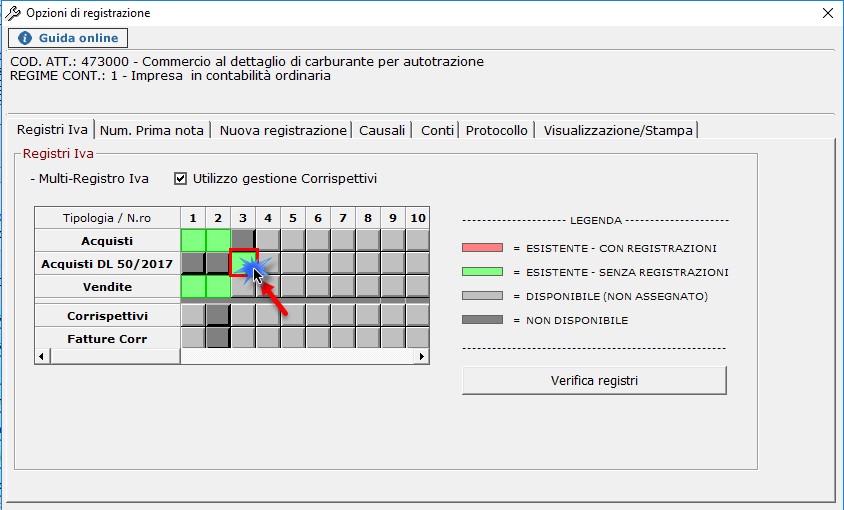Click the grid's right scroll arrow
Viewport: 844px width, 510px height.
pos(421,357)
